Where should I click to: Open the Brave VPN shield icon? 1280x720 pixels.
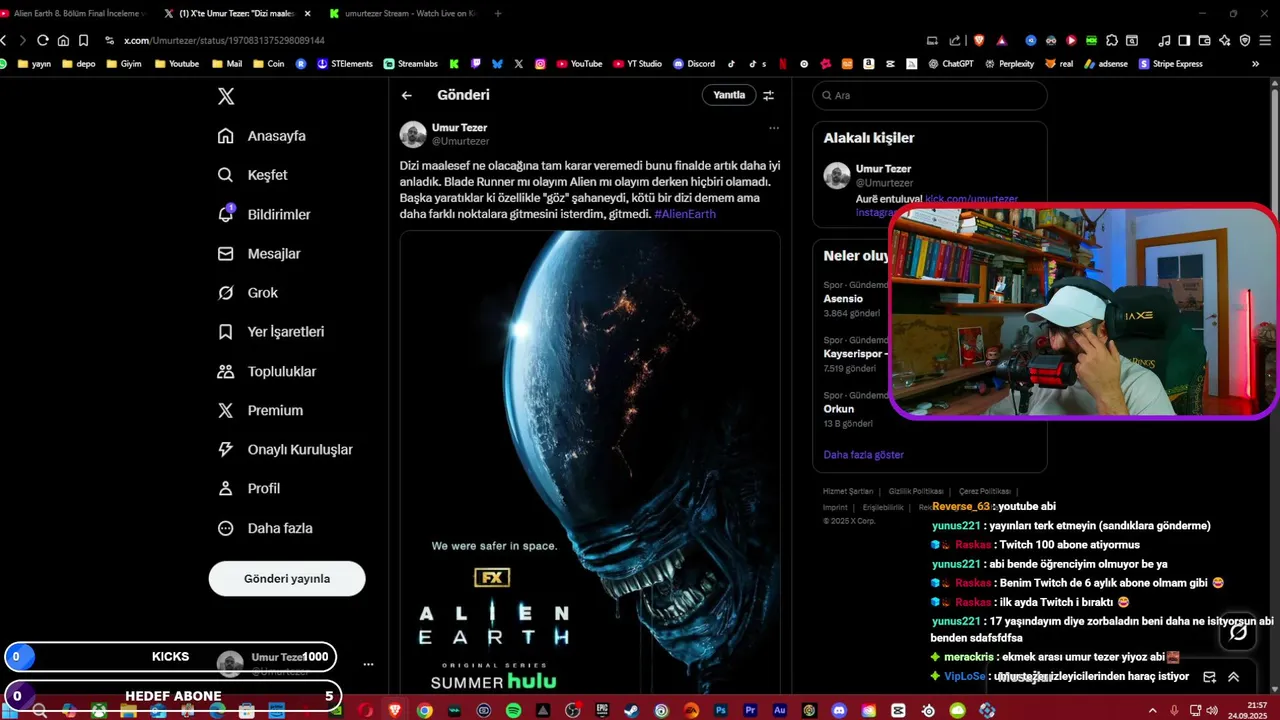click(1245, 40)
